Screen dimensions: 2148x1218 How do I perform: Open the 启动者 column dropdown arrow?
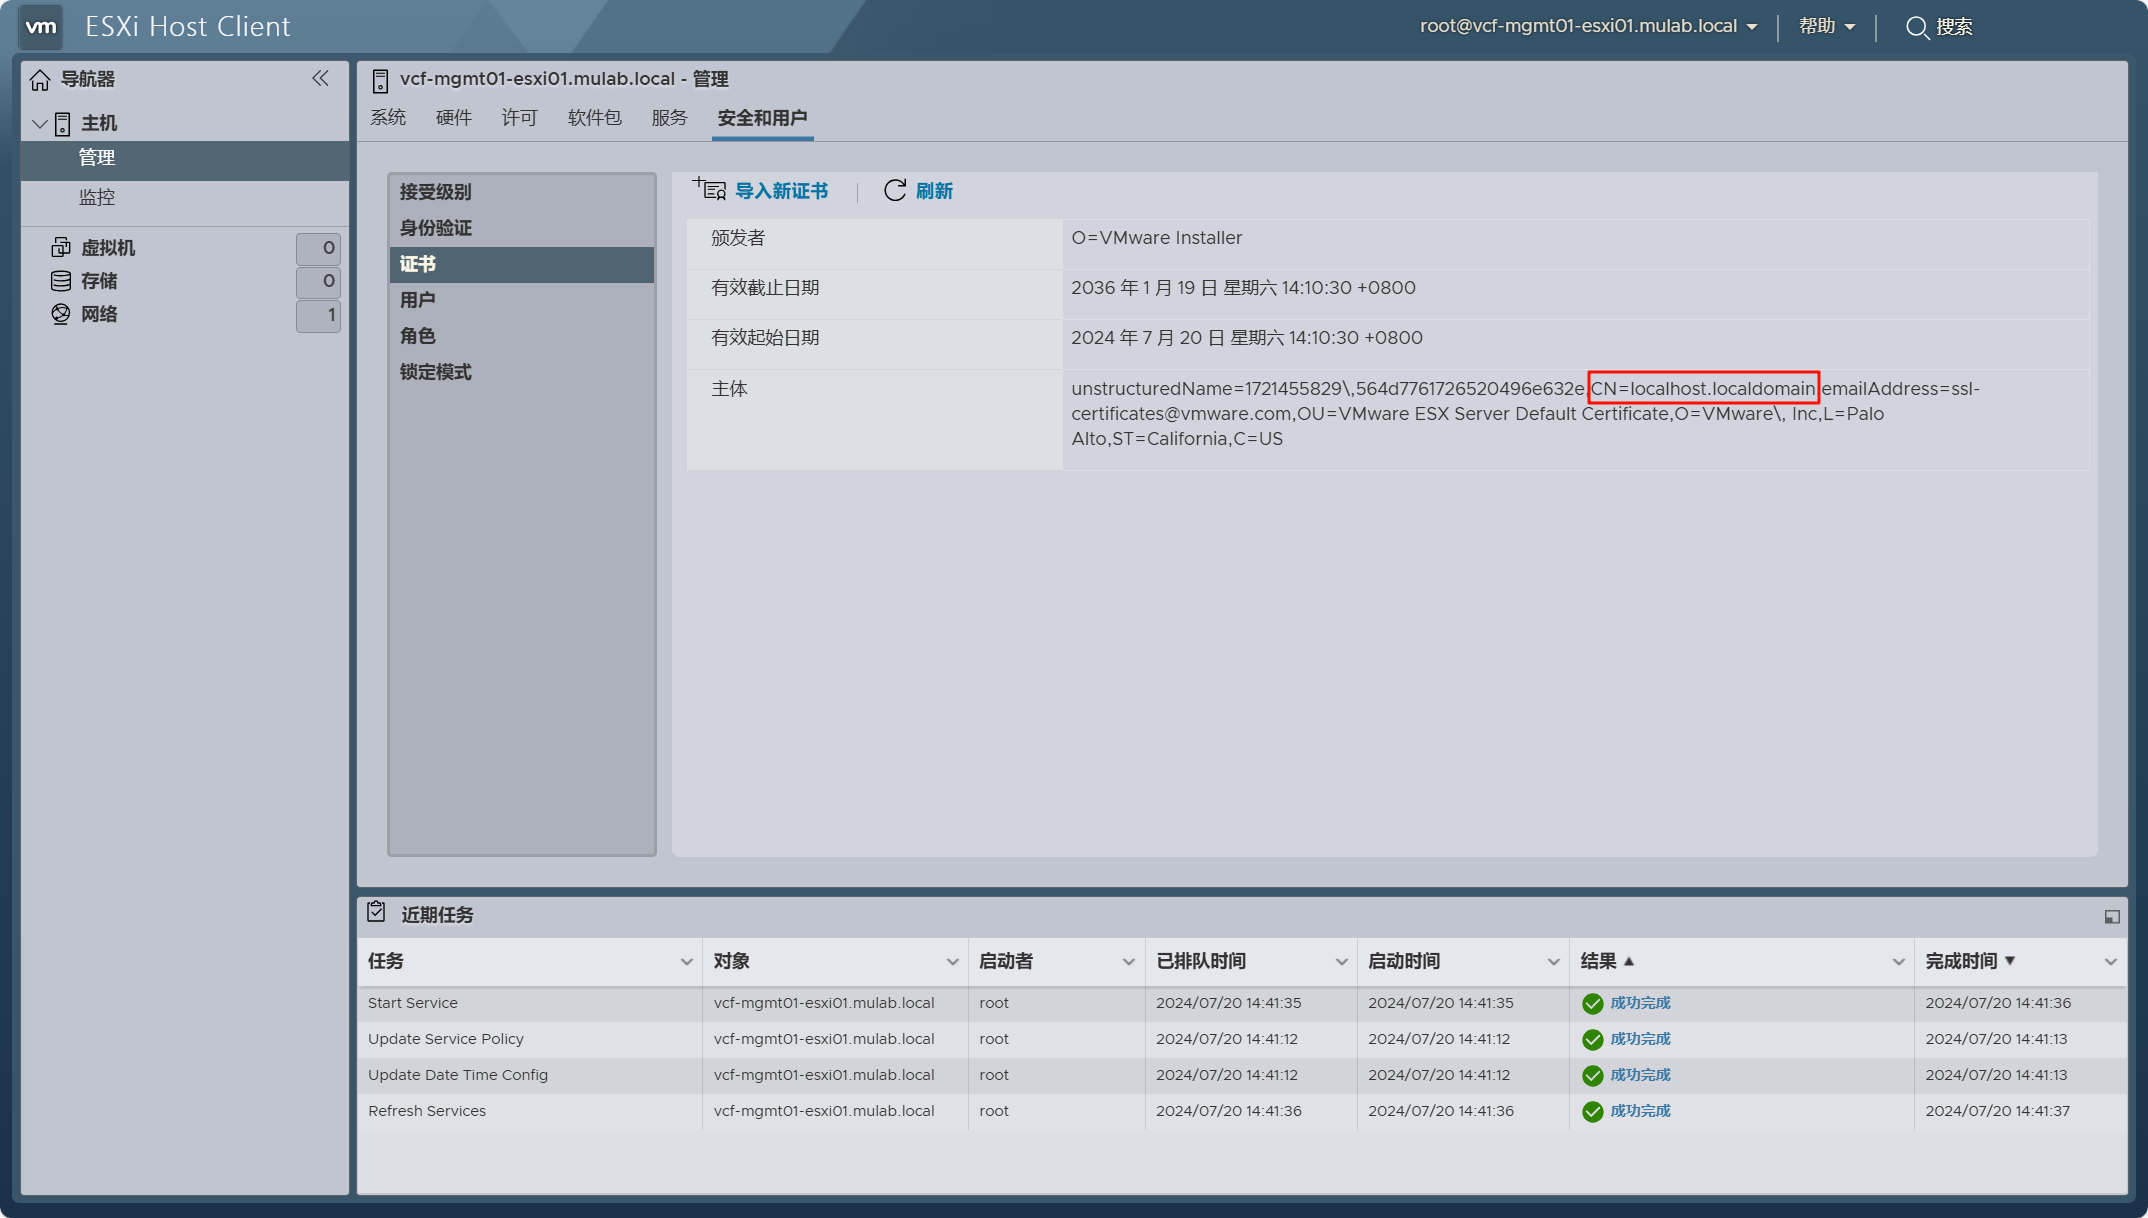point(1128,962)
